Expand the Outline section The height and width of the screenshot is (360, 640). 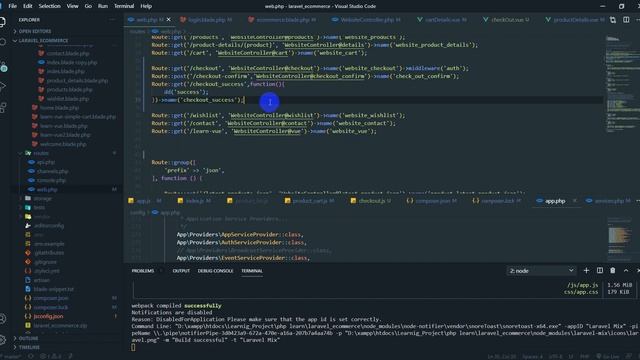pyautogui.click(x=28, y=338)
